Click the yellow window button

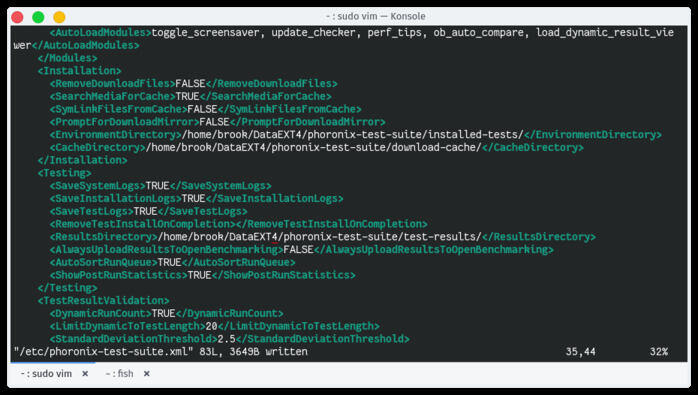click(x=59, y=17)
